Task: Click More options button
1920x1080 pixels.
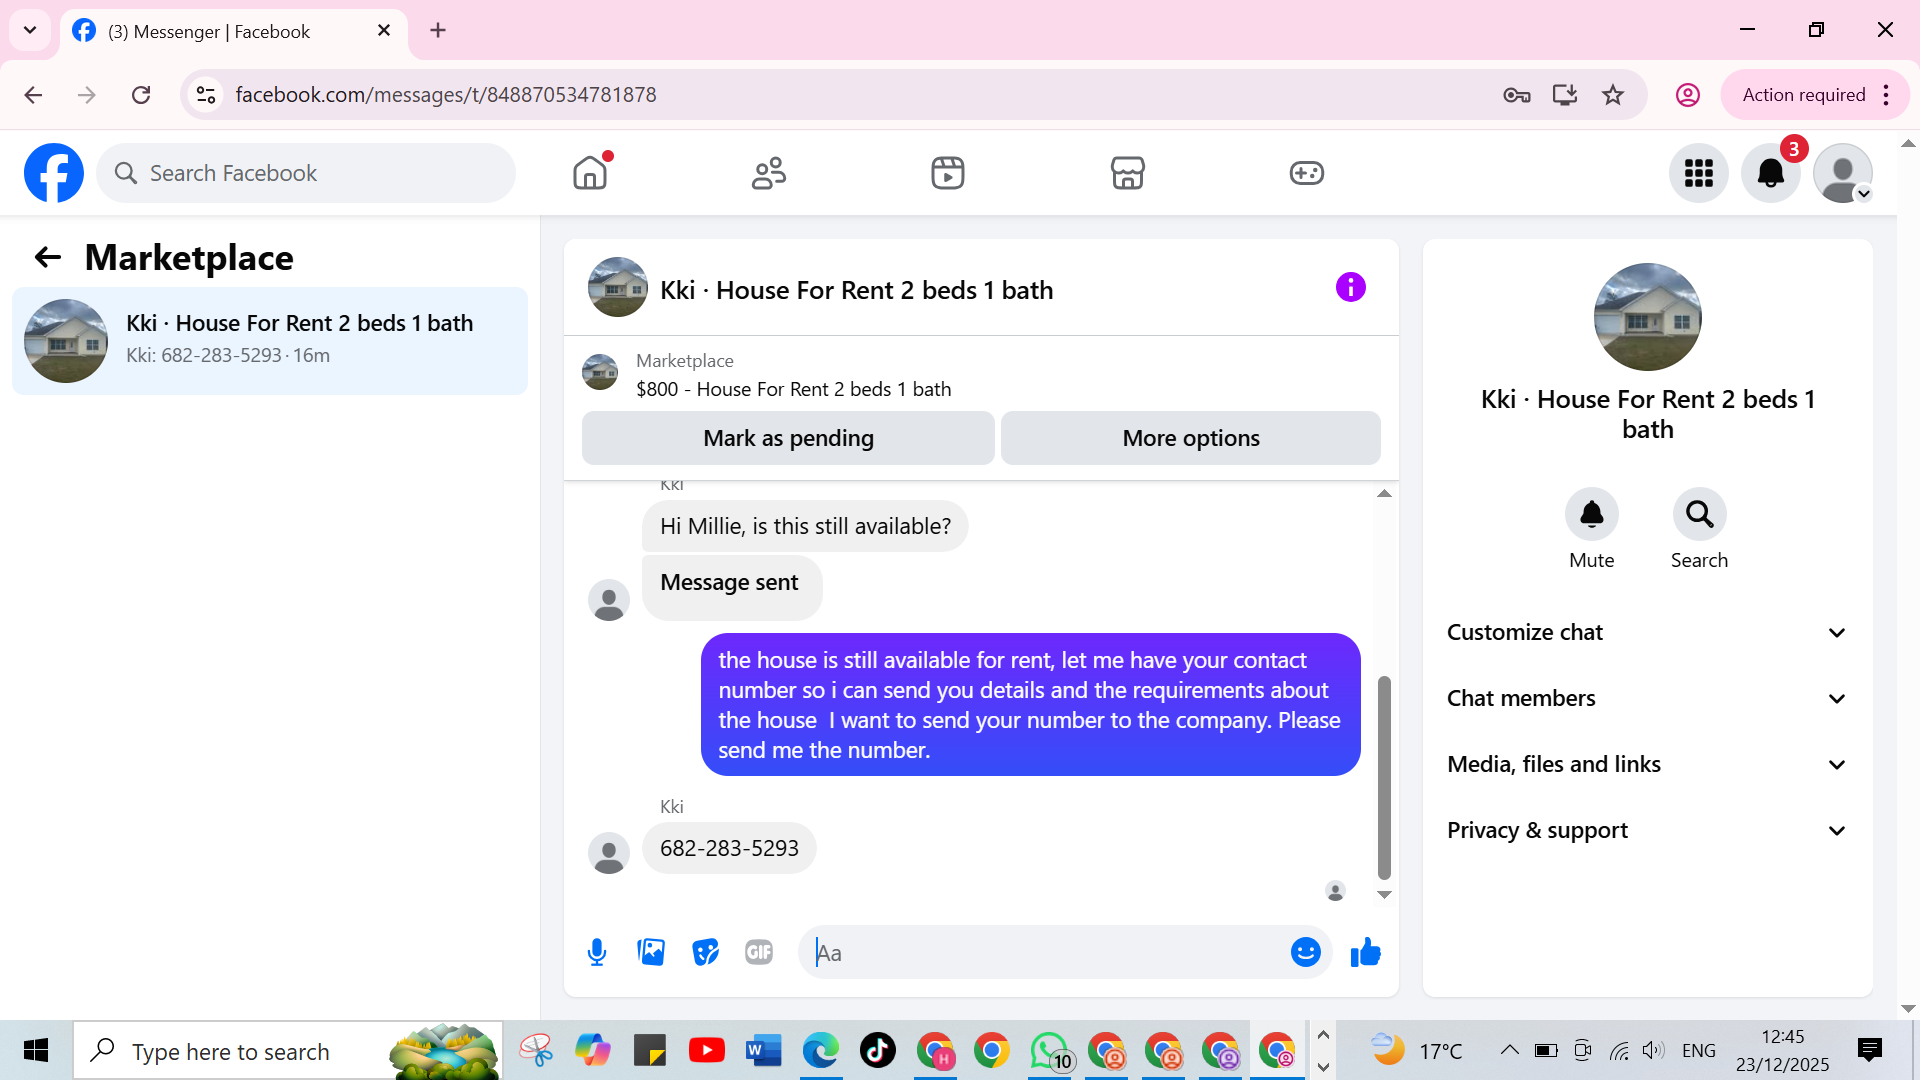Action: (1190, 438)
